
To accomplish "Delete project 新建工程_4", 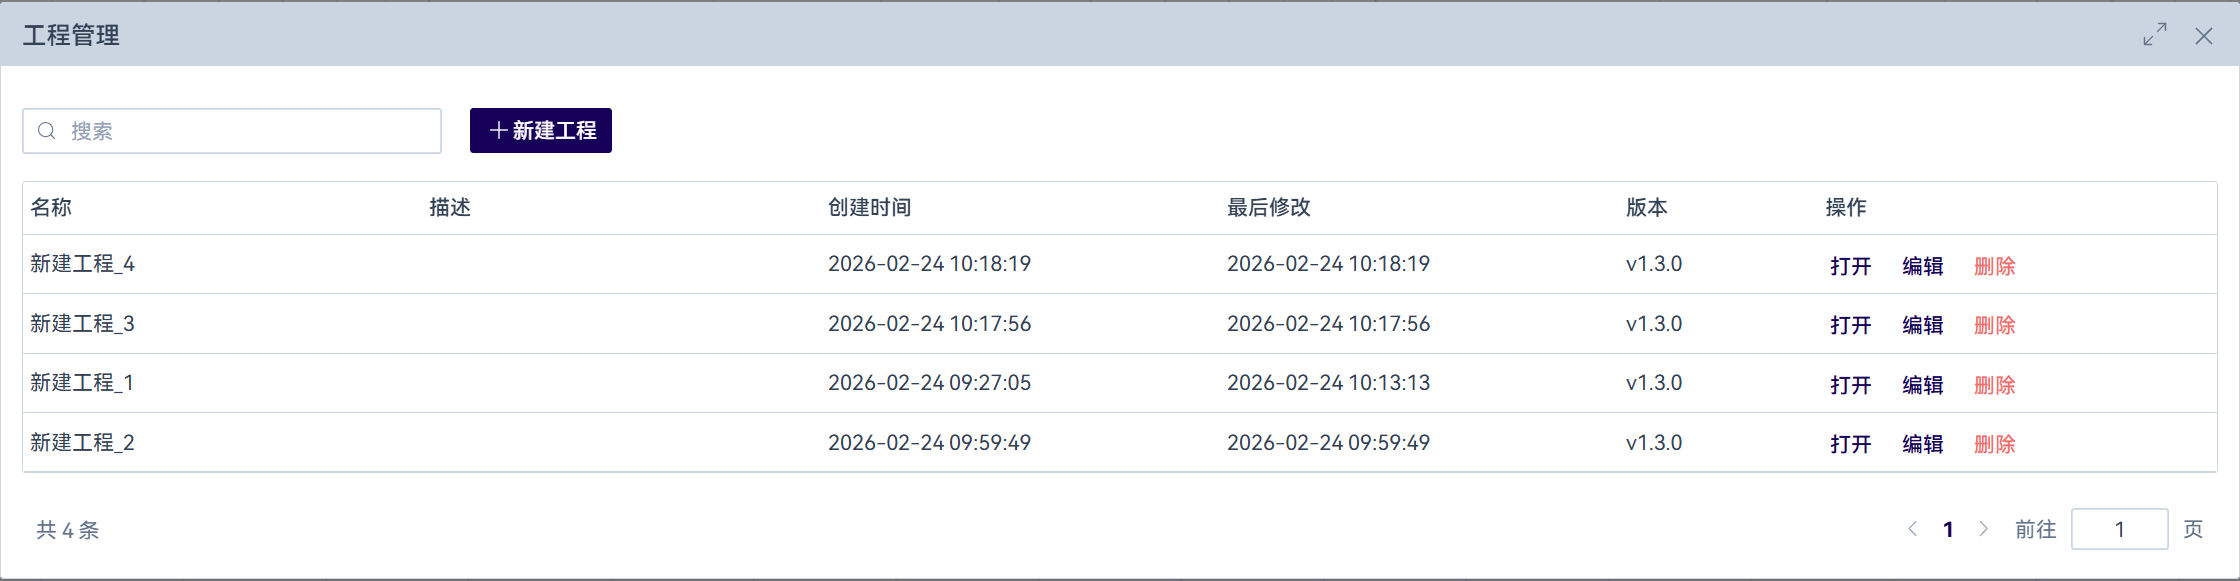I will pos(1994,266).
